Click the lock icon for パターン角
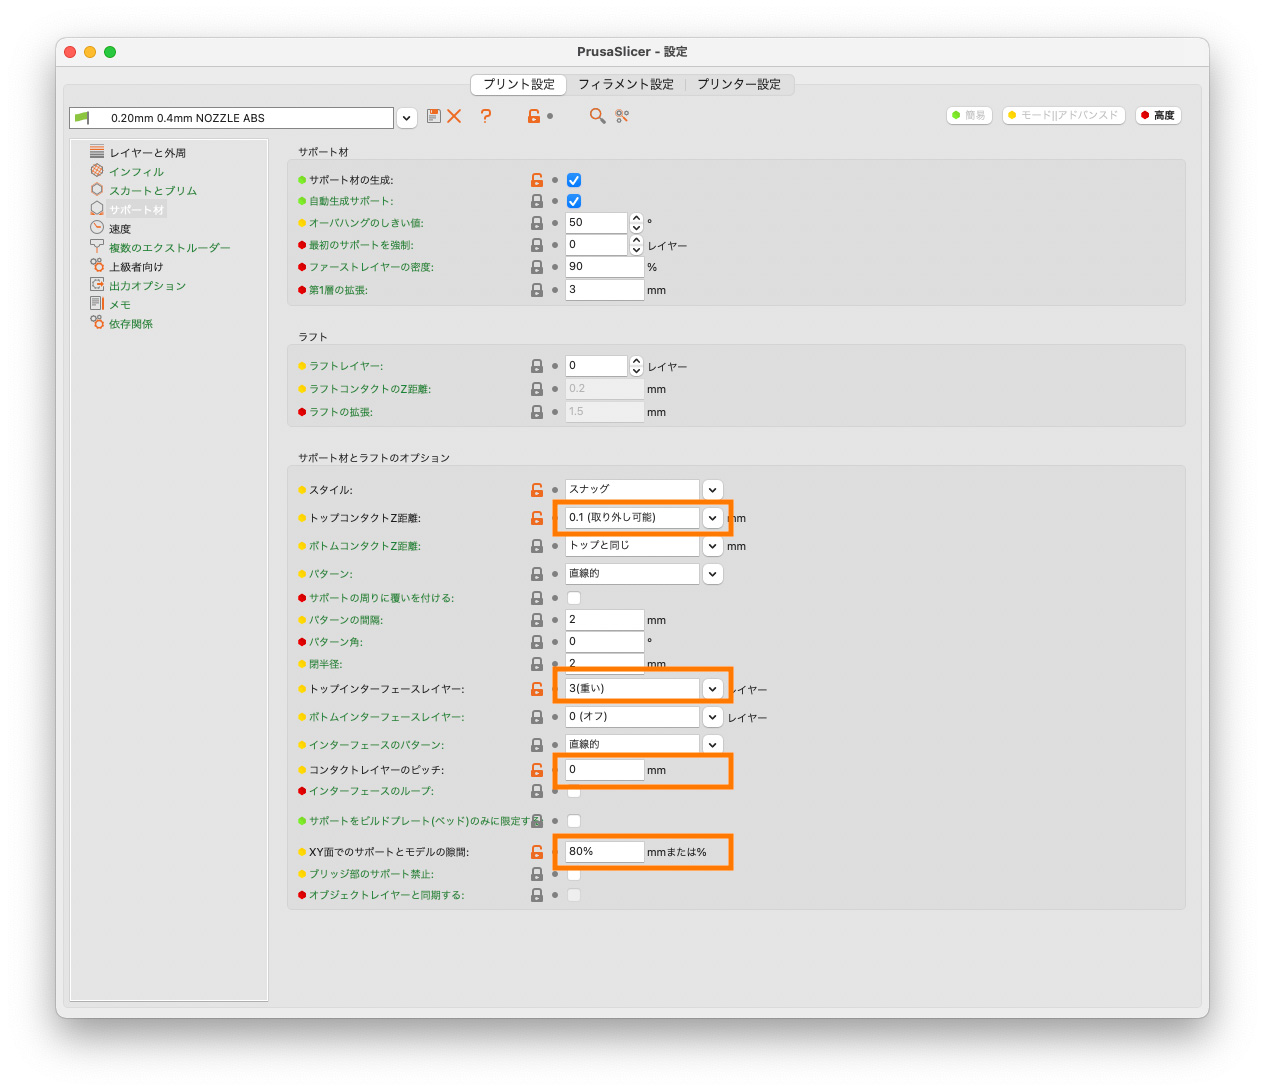Viewport: 1265px width, 1092px height. click(537, 642)
